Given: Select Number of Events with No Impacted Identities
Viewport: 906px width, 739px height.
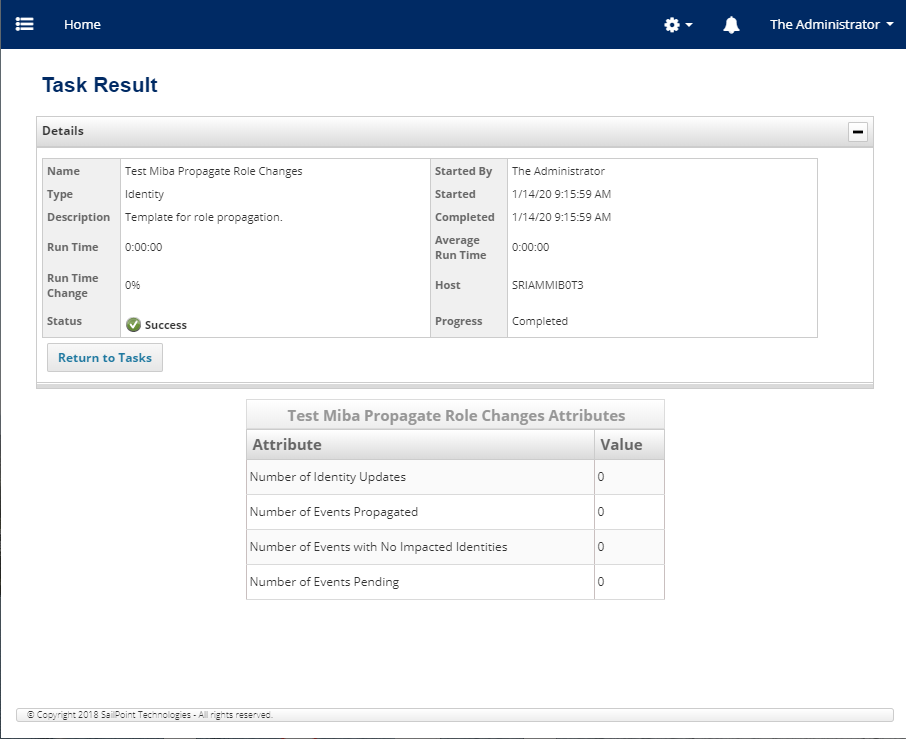Looking at the screenshot, I should [378, 547].
